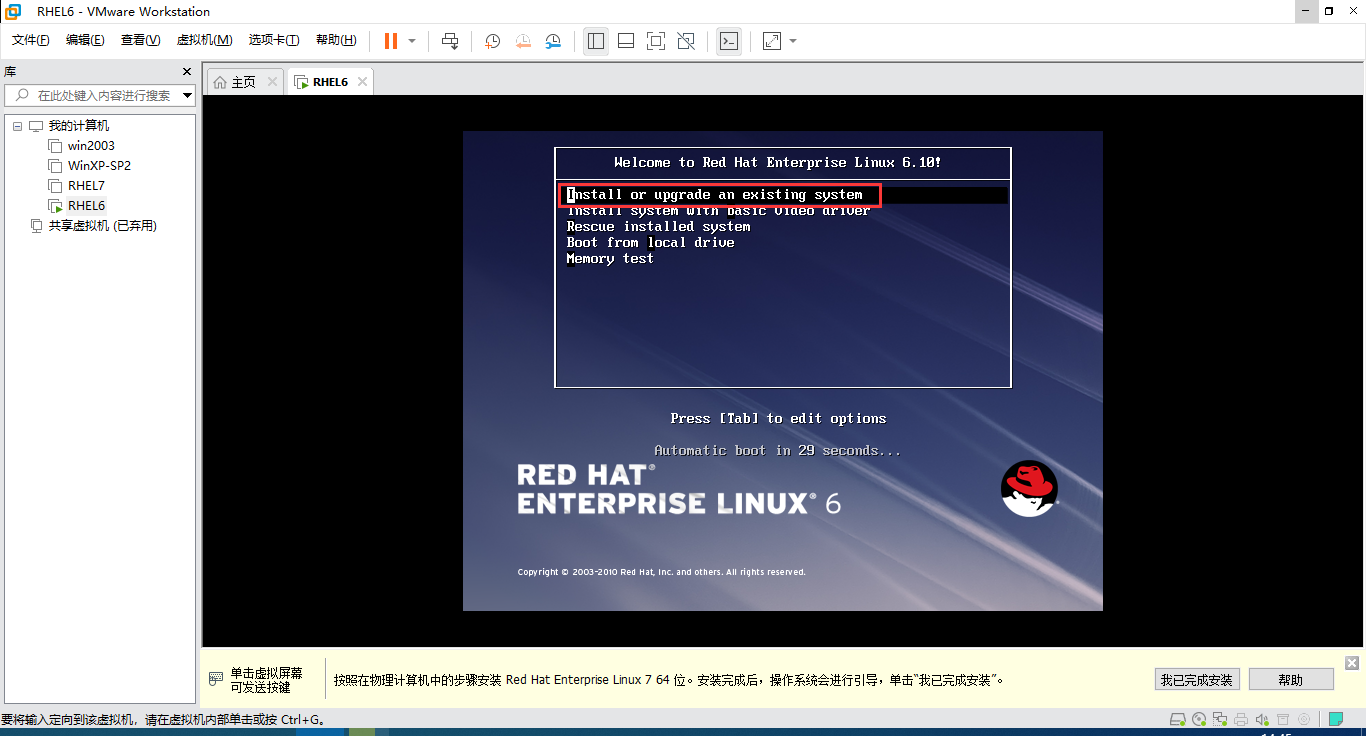The width and height of the screenshot is (1366, 736).
Task: Click the greyed camera device status icon
Action: 1303,719
